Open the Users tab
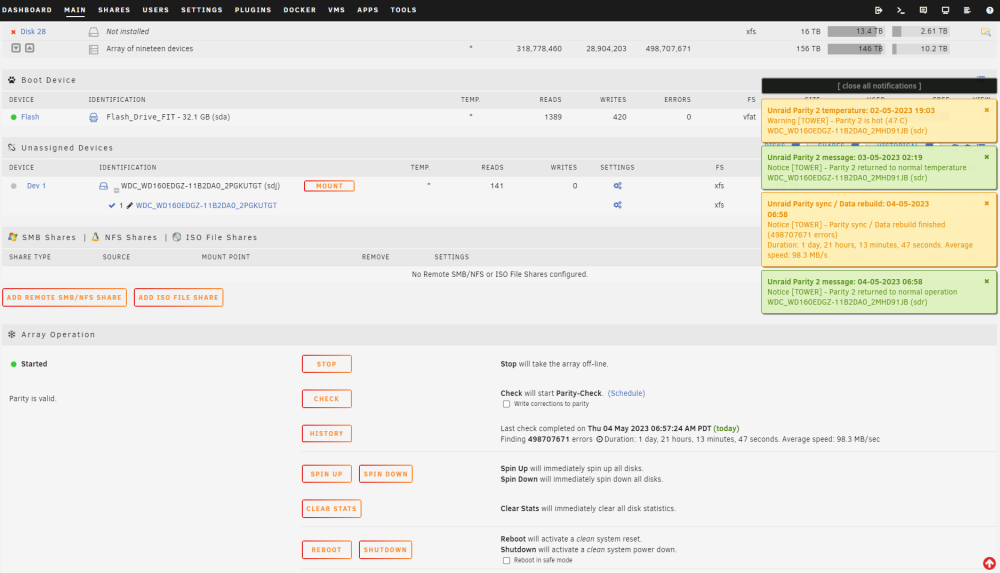Screen dimensions: 1000x573 (x=156, y=10)
